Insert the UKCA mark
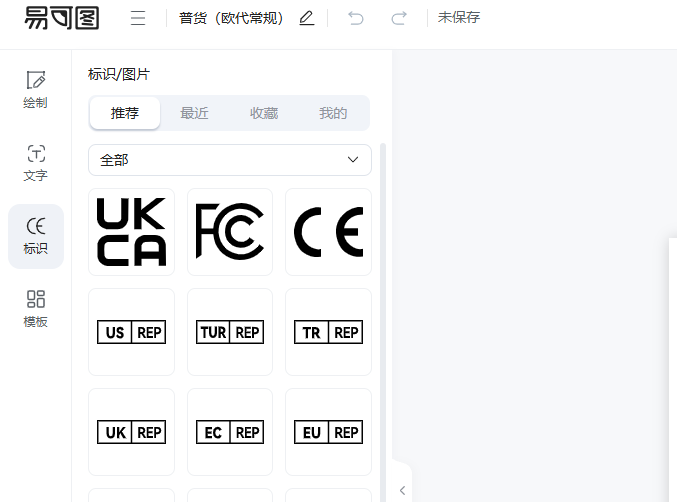Screen dimensions: 677x502 (x=131, y=232)
